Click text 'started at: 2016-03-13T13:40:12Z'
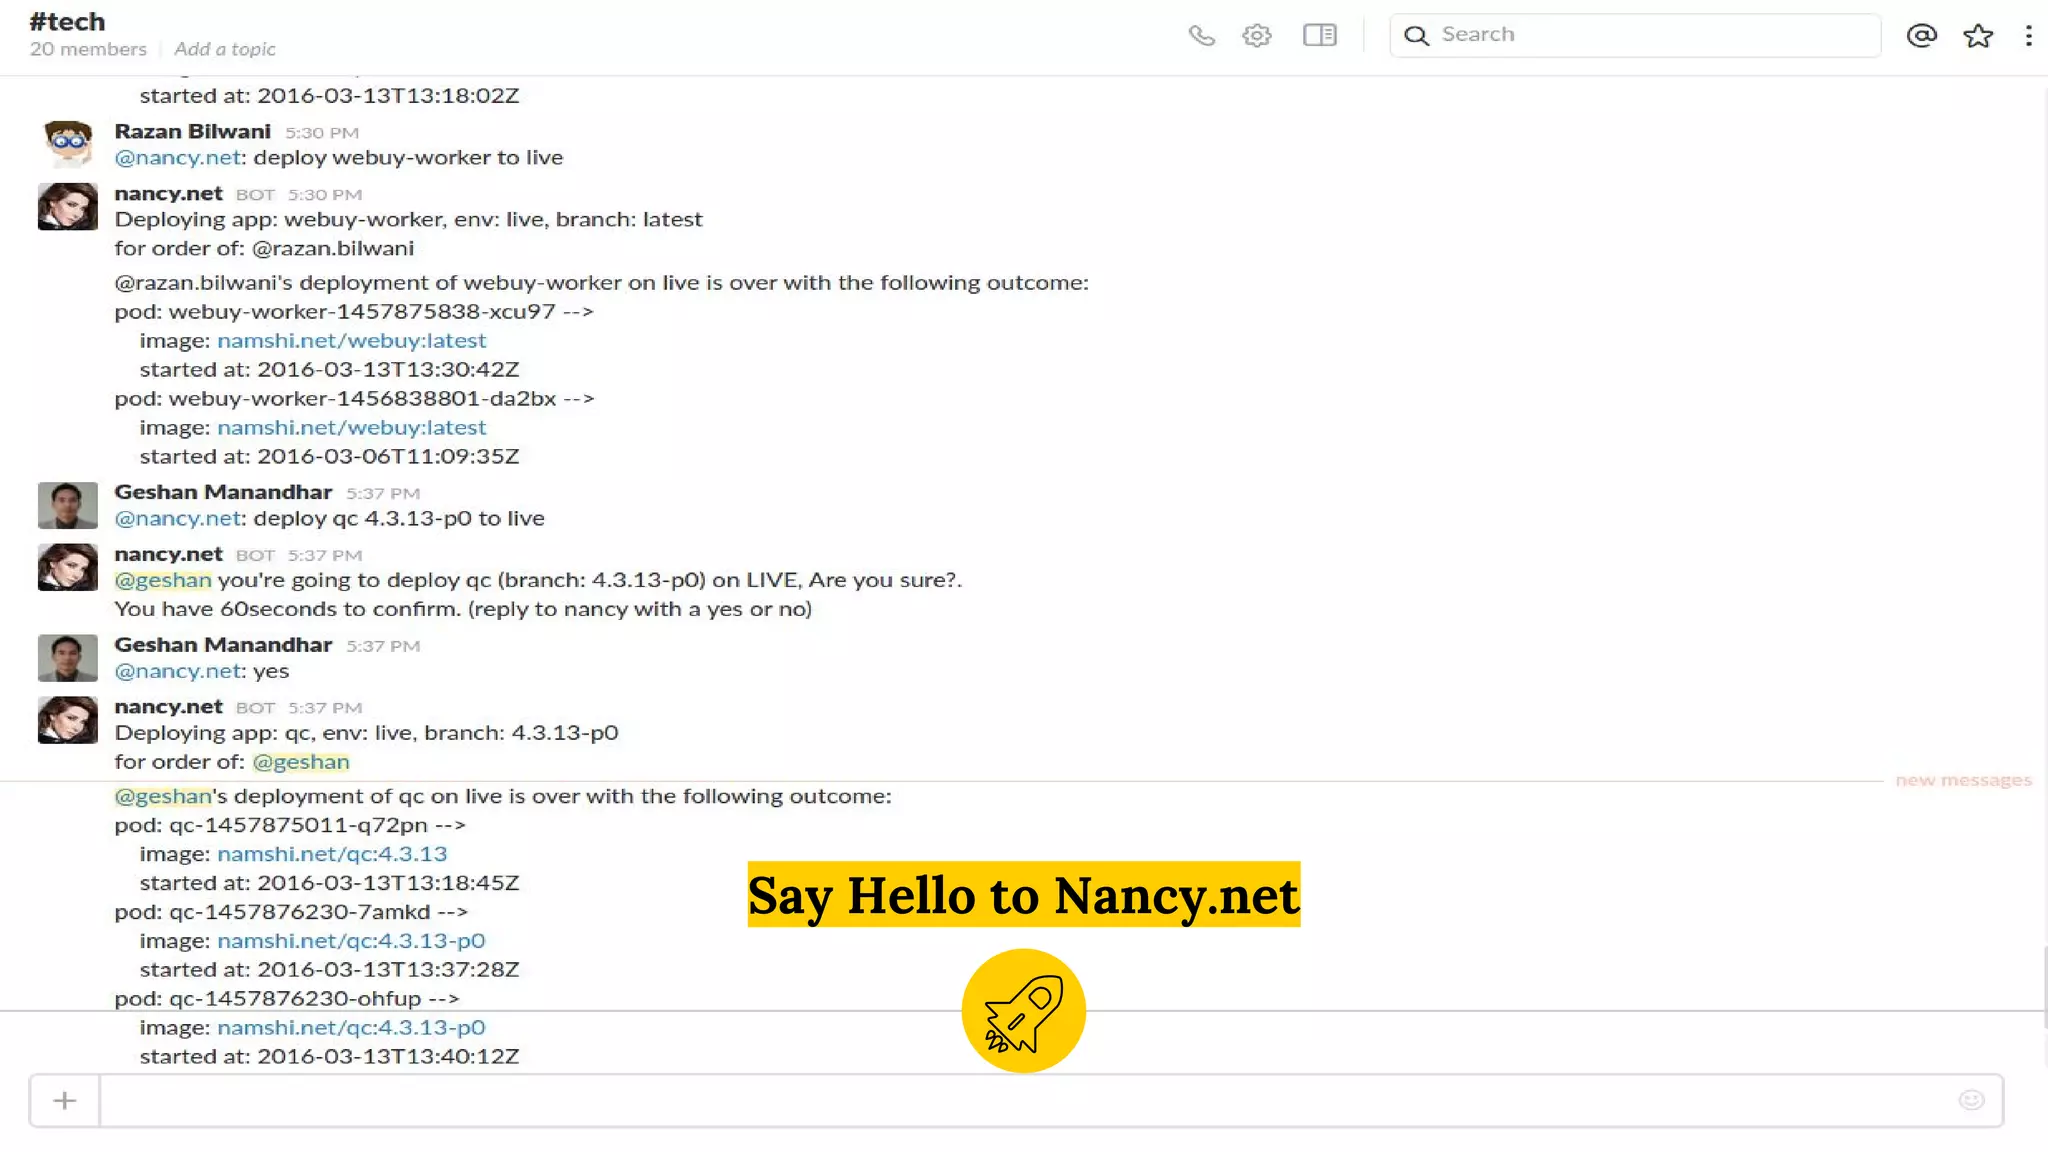Image resolution: width=2048 pixels, height=1152 pixels. pos(329,1057)
